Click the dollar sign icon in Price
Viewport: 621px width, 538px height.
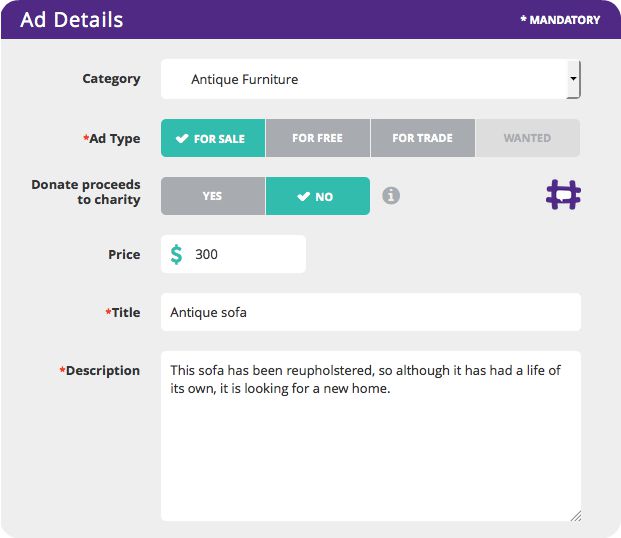(x=177, y=254)
